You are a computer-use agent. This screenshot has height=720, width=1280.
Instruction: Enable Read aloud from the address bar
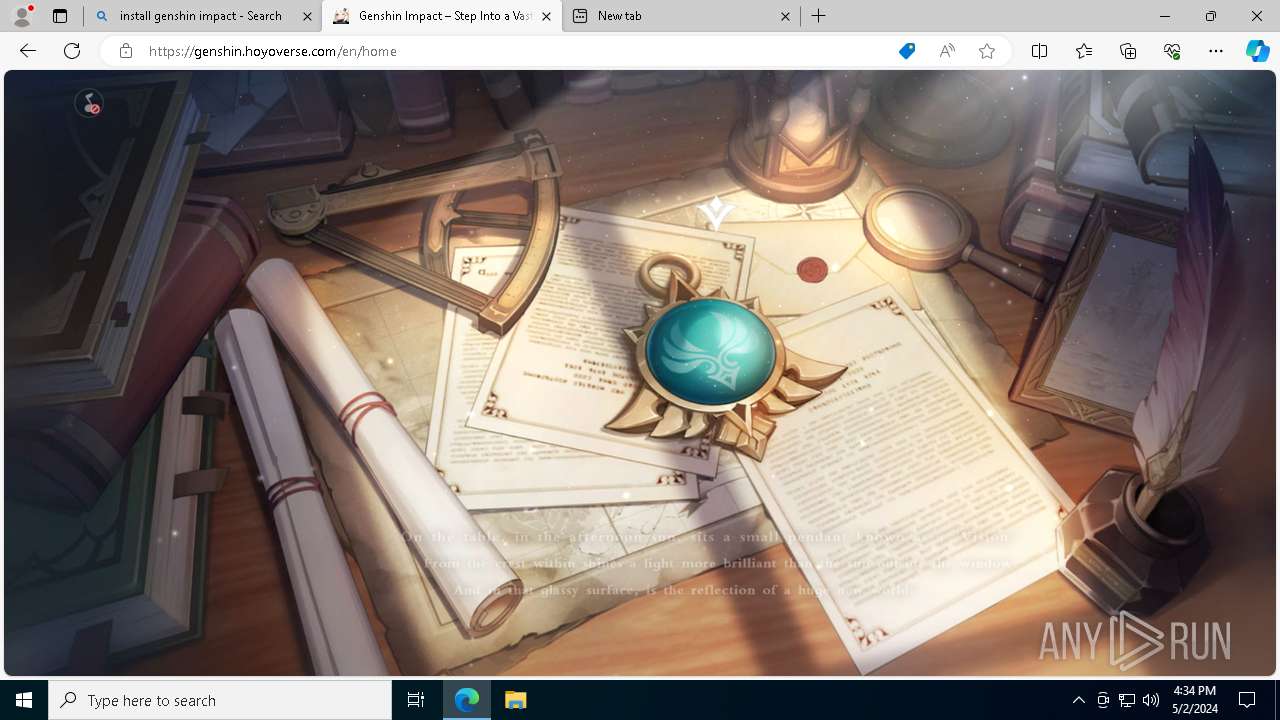click(x=947, y=51)
